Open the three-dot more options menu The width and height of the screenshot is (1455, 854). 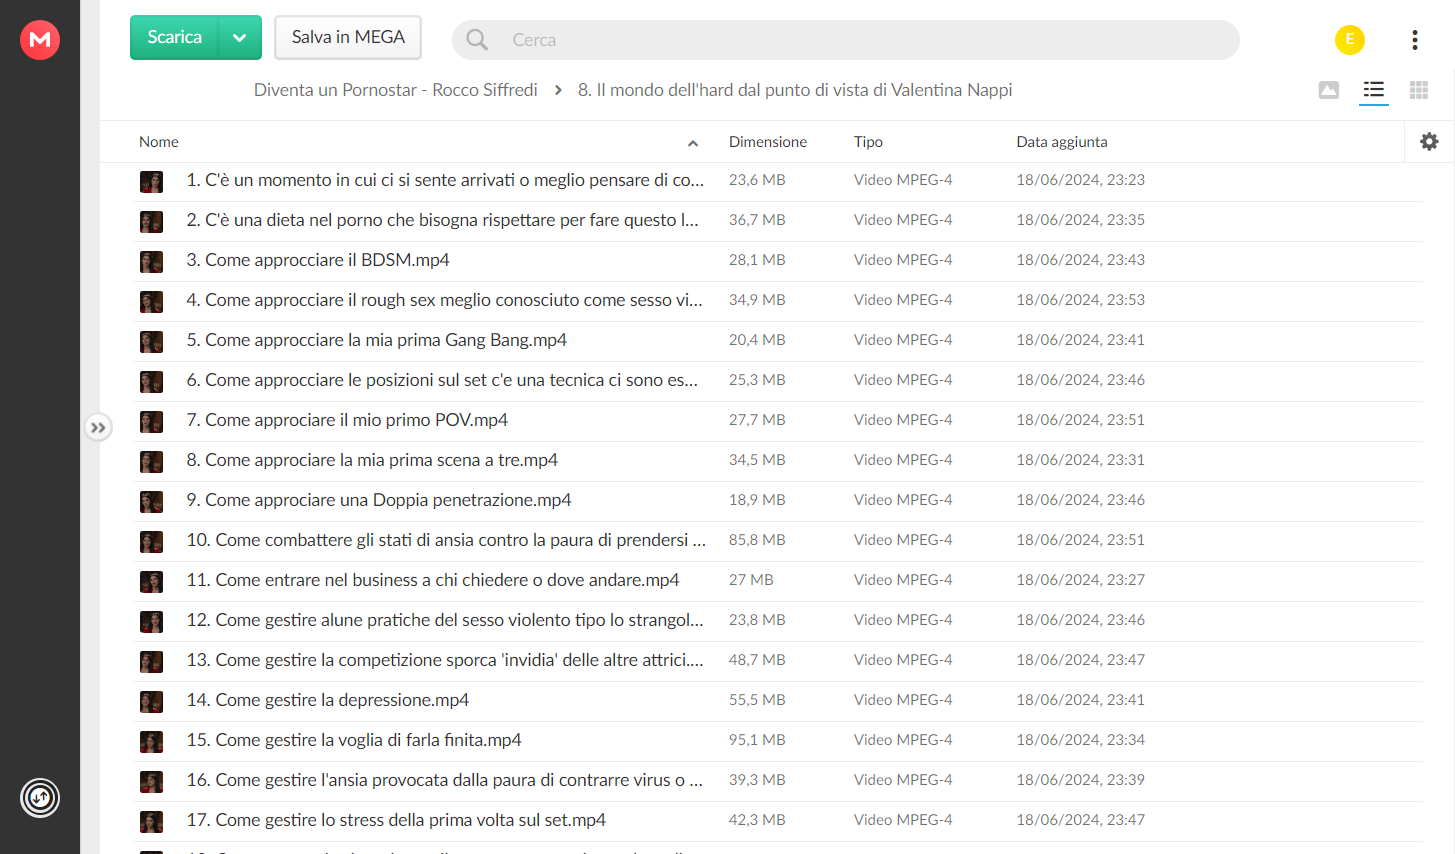[x=1414, y=39]
